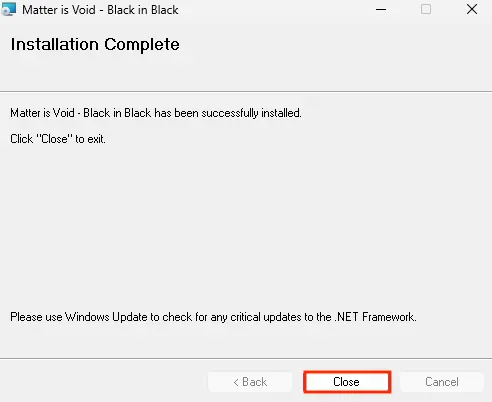Viewport: 492px width, 402px height.
Task: Click the installer icon in the title bar
Action: click(9, 9)
